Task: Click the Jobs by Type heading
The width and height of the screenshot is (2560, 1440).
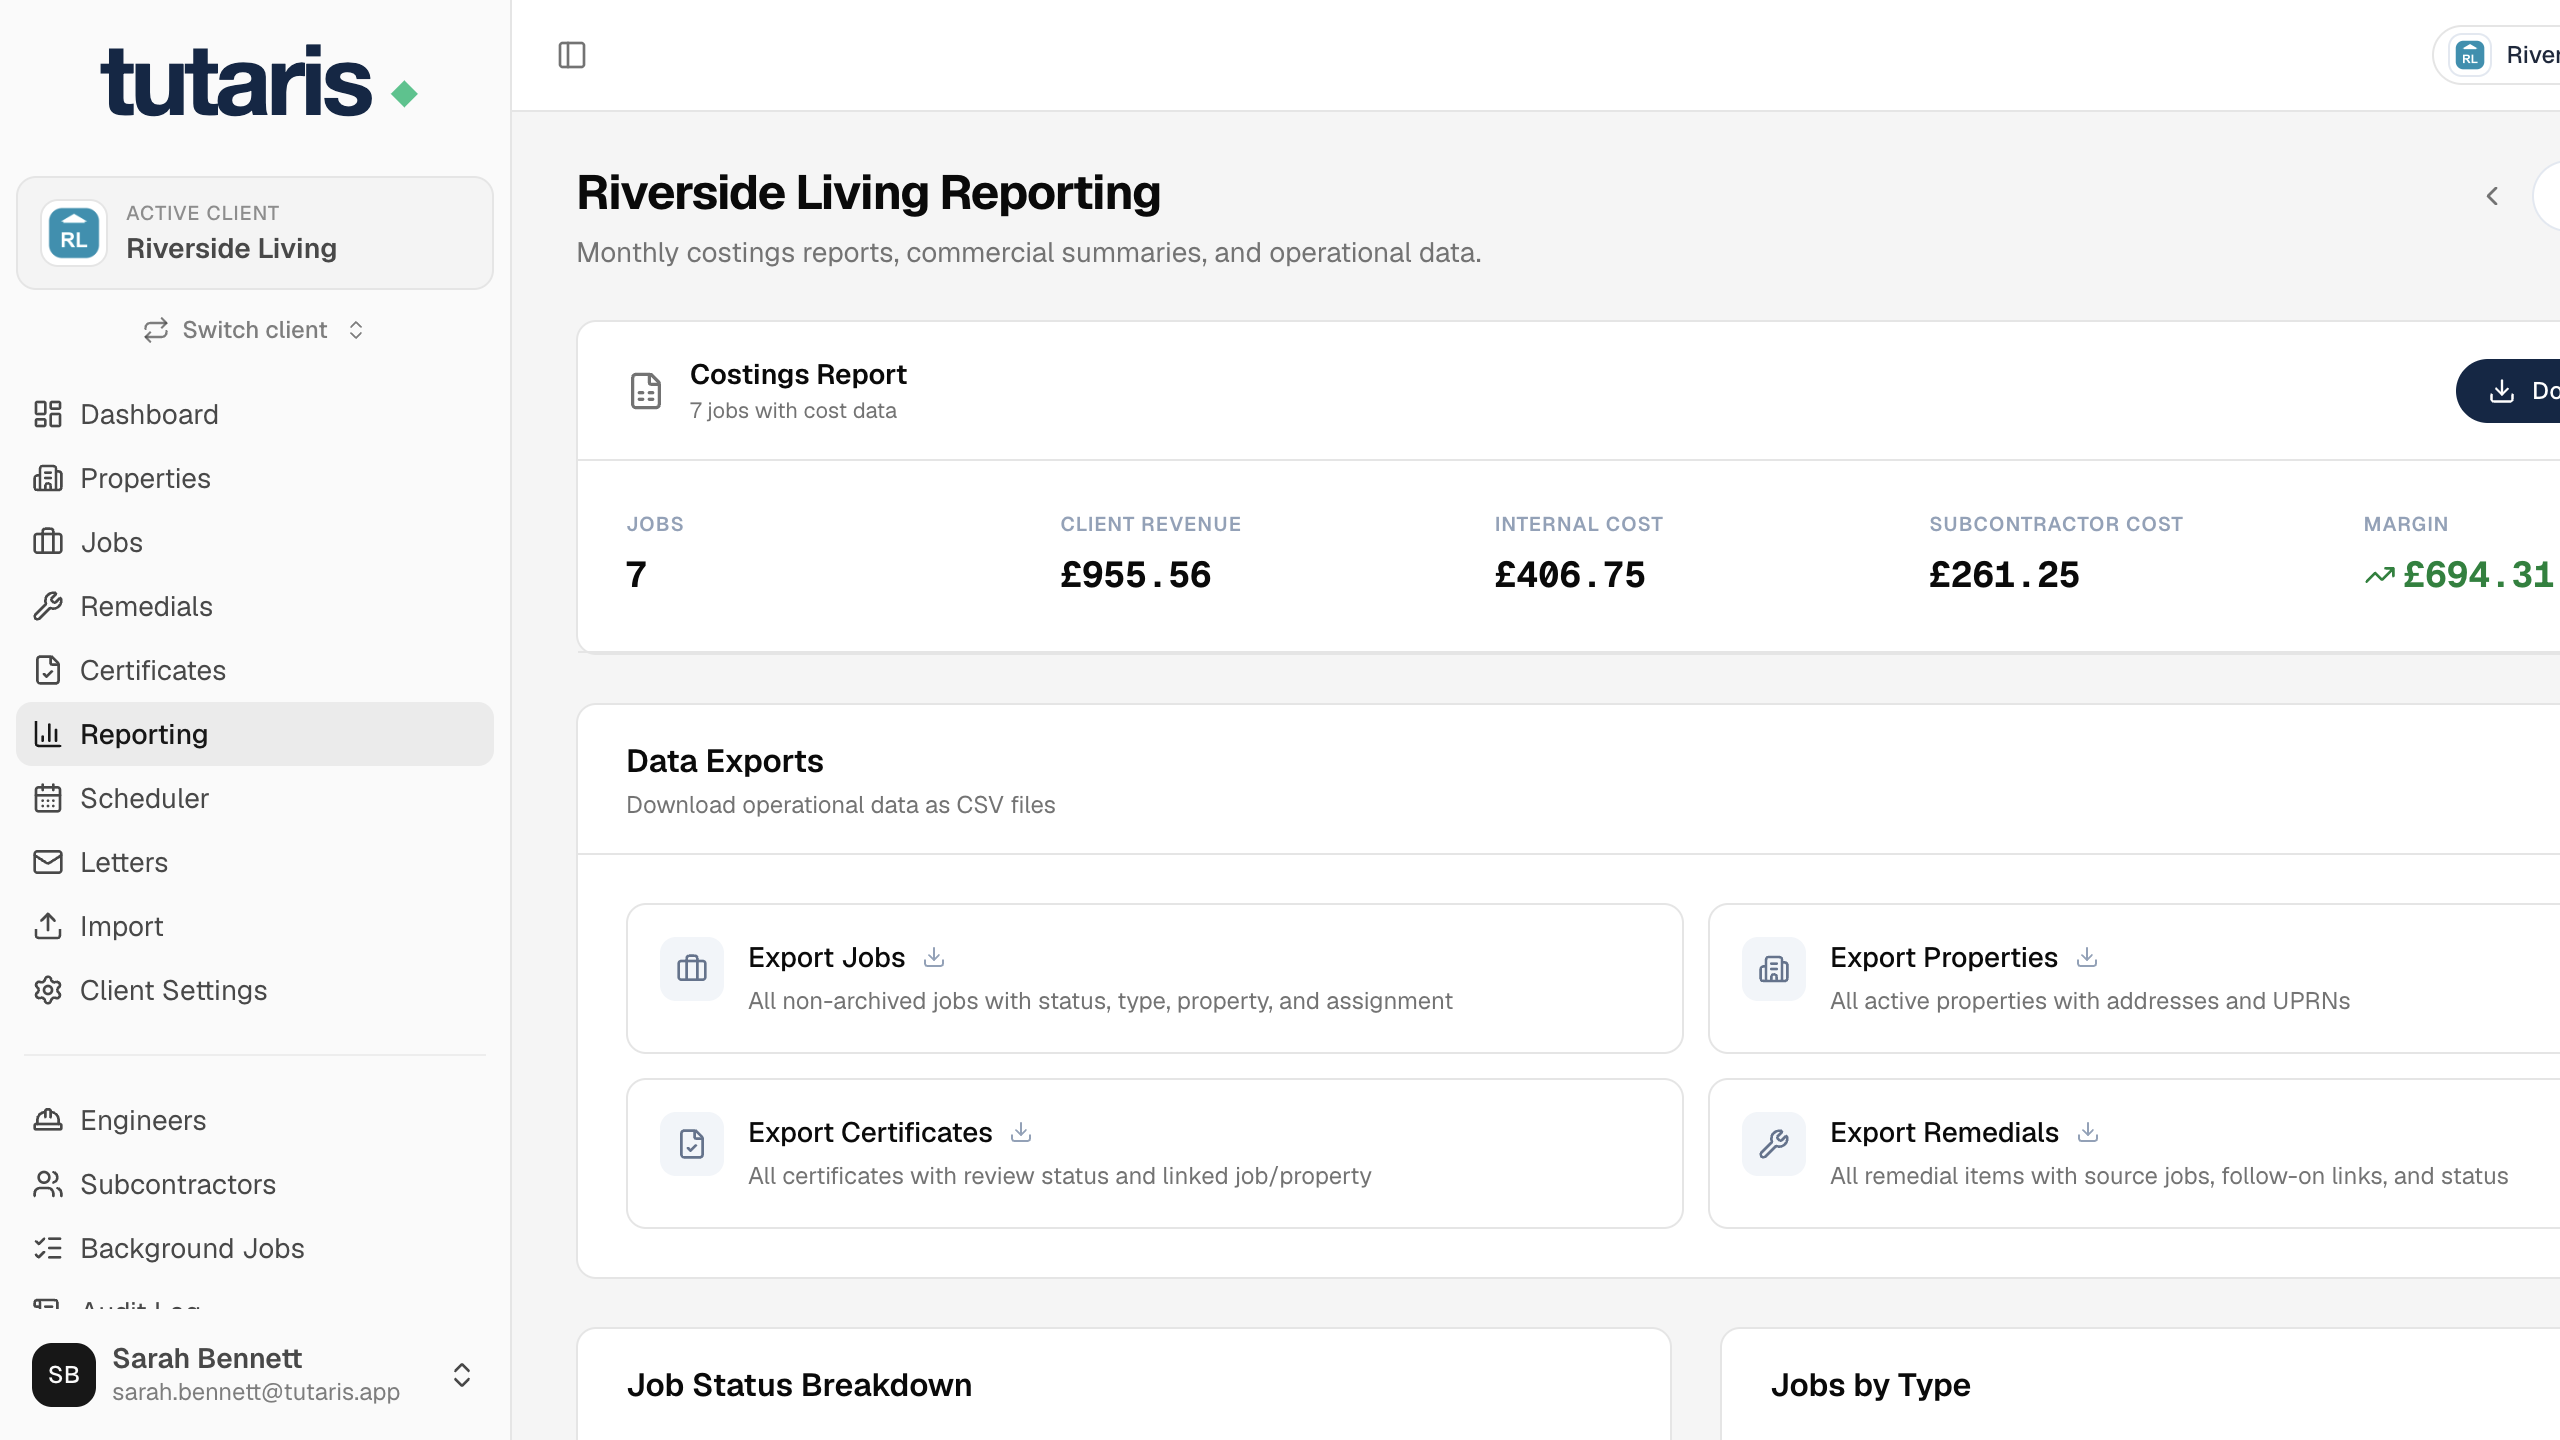Action: [1870, 1385]
